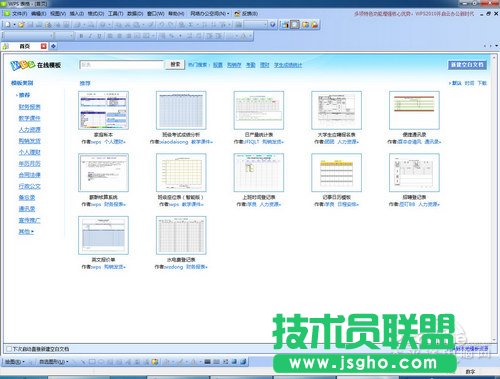
Task: Click the Align Left icon
Action: (110, 36)
